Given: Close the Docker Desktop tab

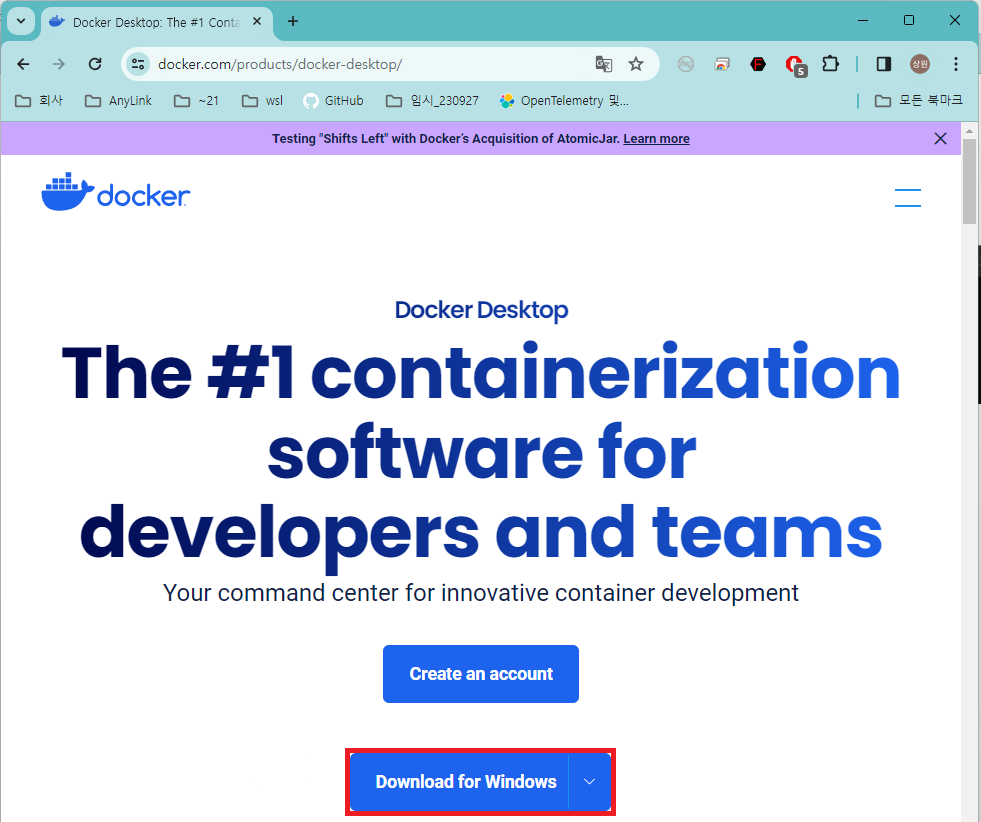Looking at the screenshot, I should point(257,21).
